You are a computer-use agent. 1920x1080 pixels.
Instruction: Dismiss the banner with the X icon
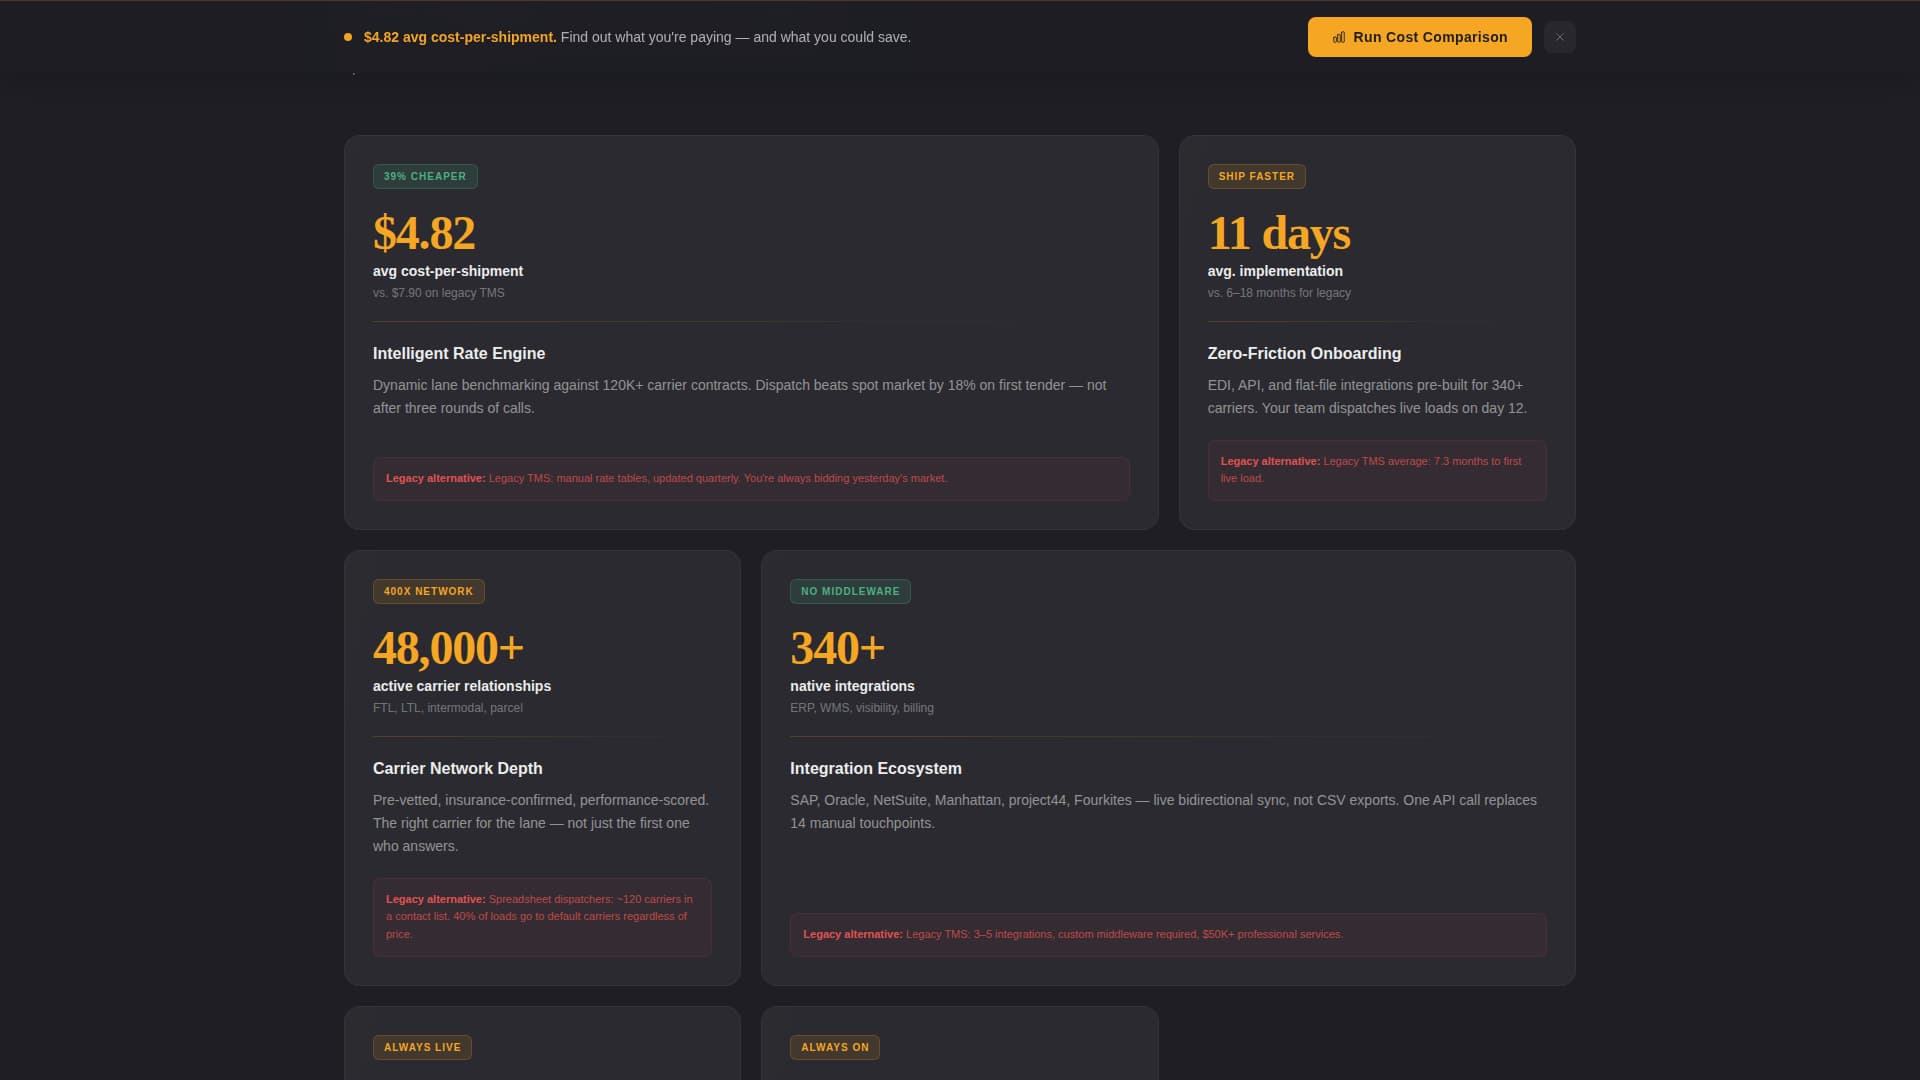(x=1559, y=37)
